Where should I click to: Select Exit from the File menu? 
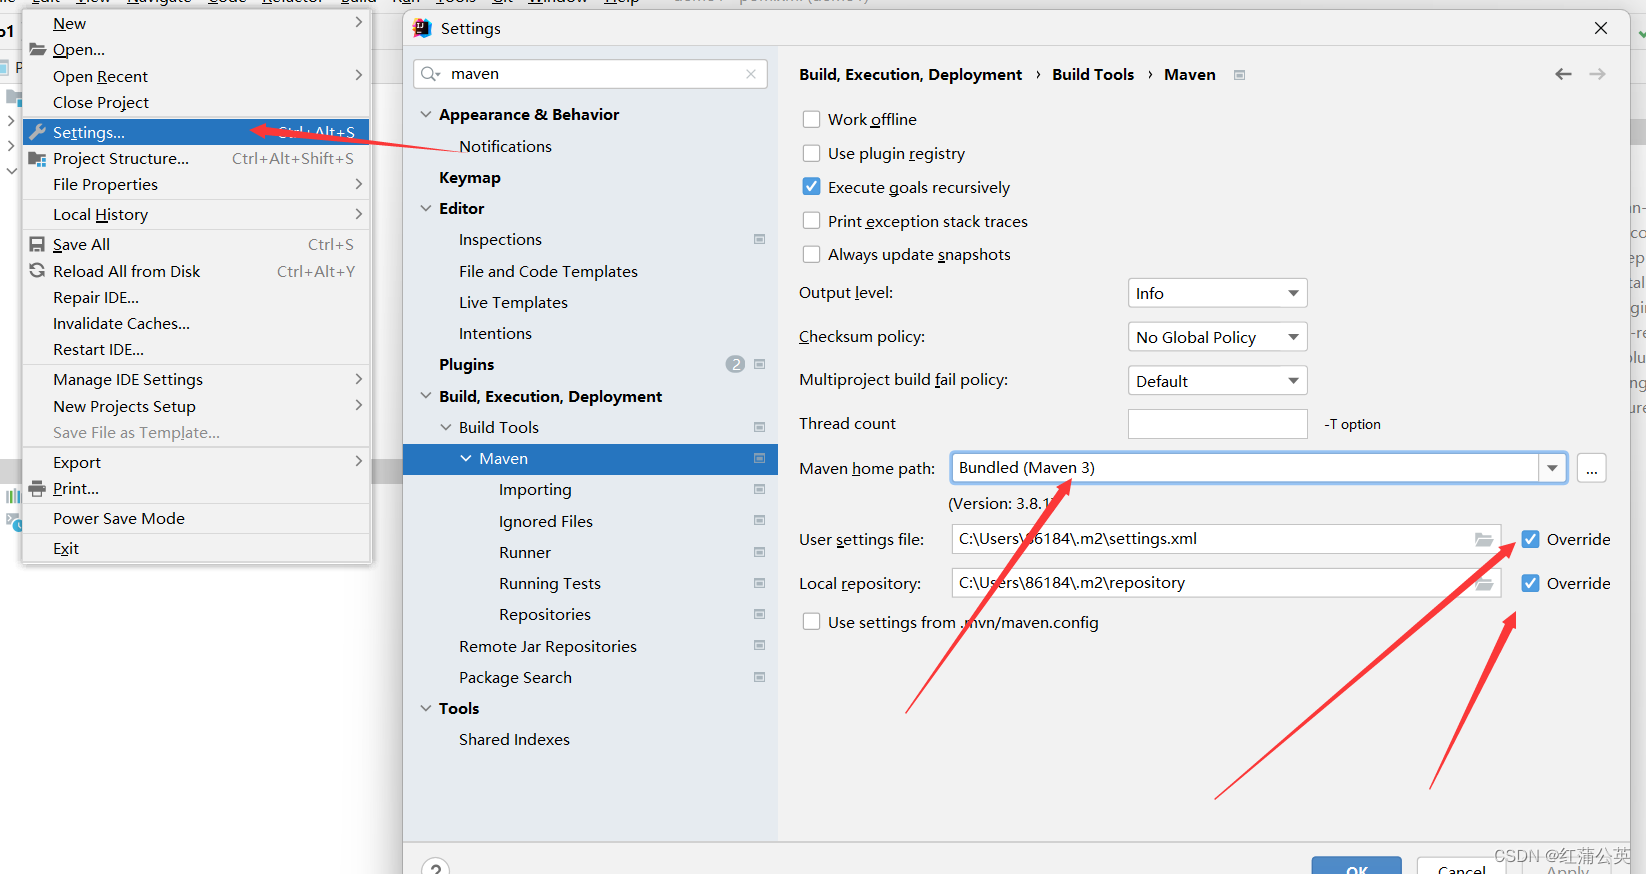point(196,548)
